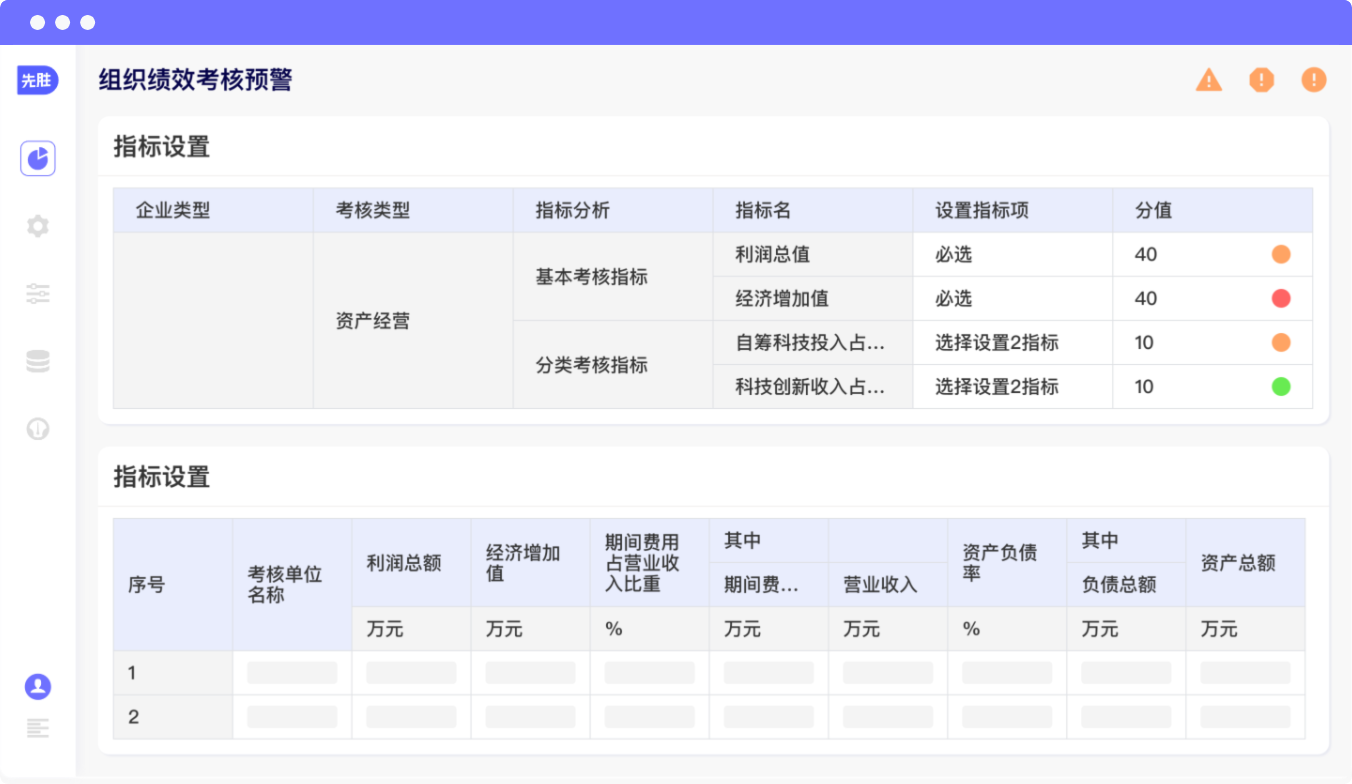
Task: Open the database stack sidebar icon
Action: 38,362
